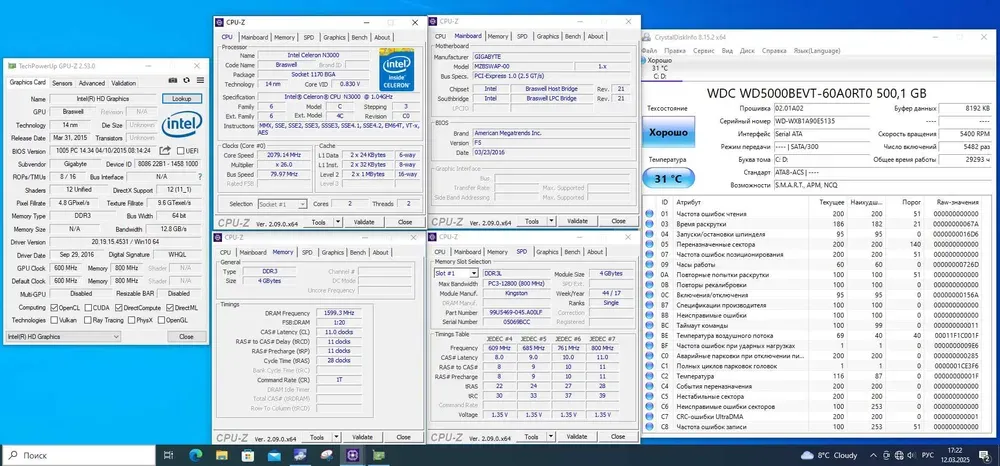This screenshot has height=466, width=1000.
Task: Open the Mail app from the taskbar
Action: (x=274, y=455)
